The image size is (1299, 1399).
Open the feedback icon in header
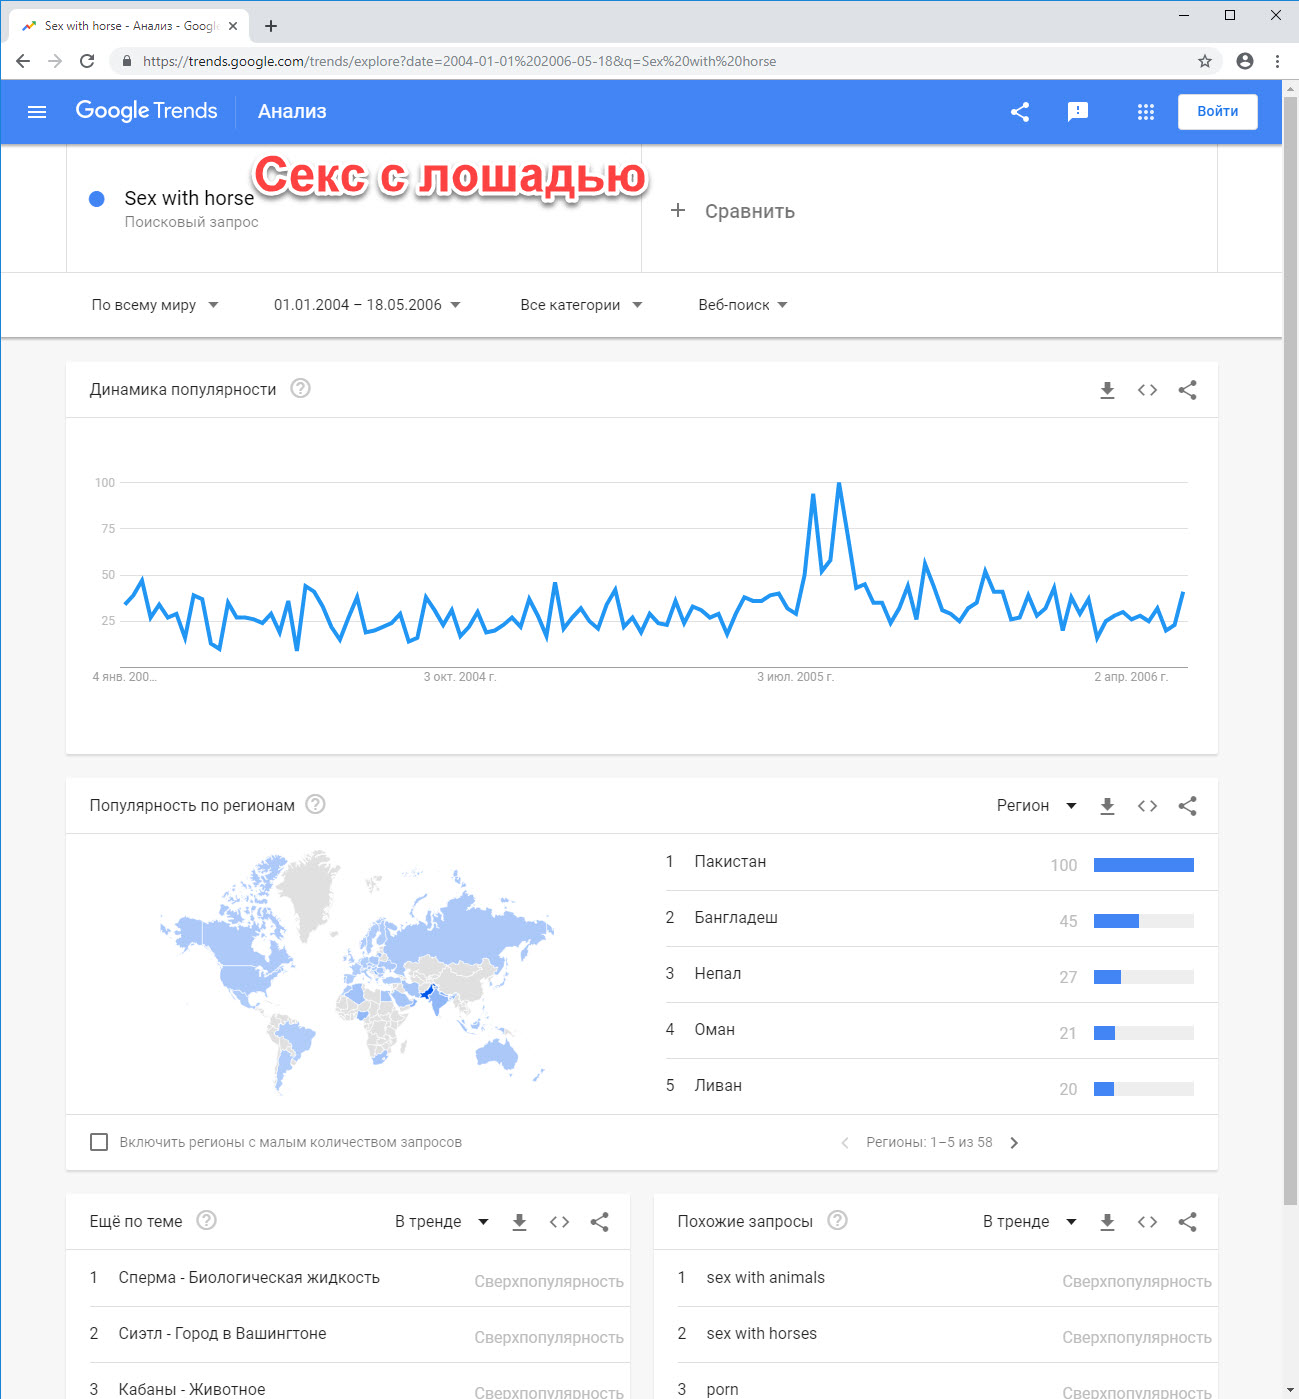[x=1078, y=112]
